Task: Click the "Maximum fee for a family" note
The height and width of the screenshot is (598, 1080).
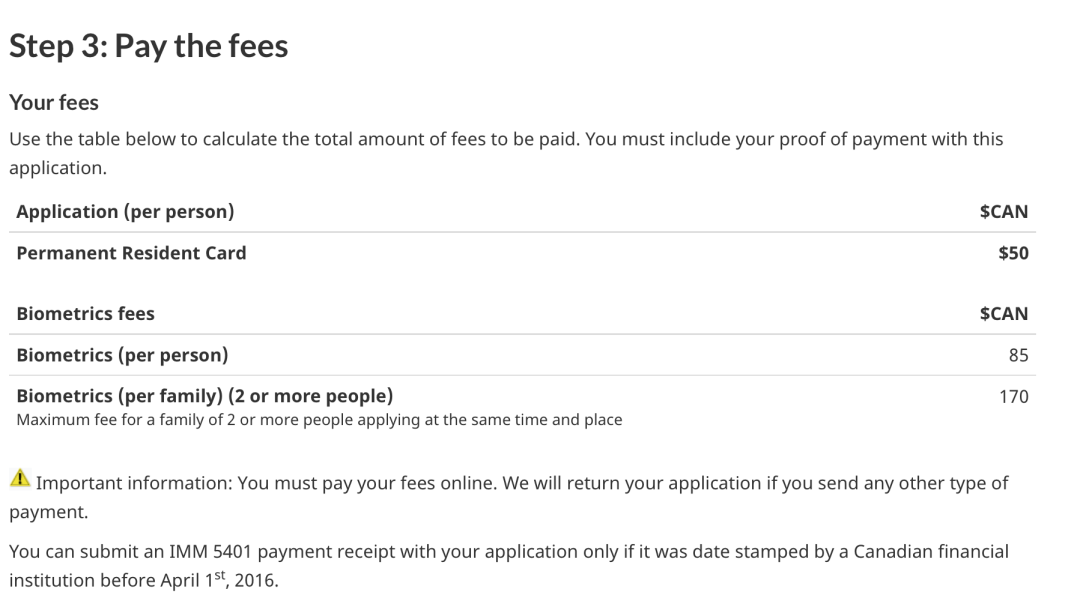Action: pos(319,420)
